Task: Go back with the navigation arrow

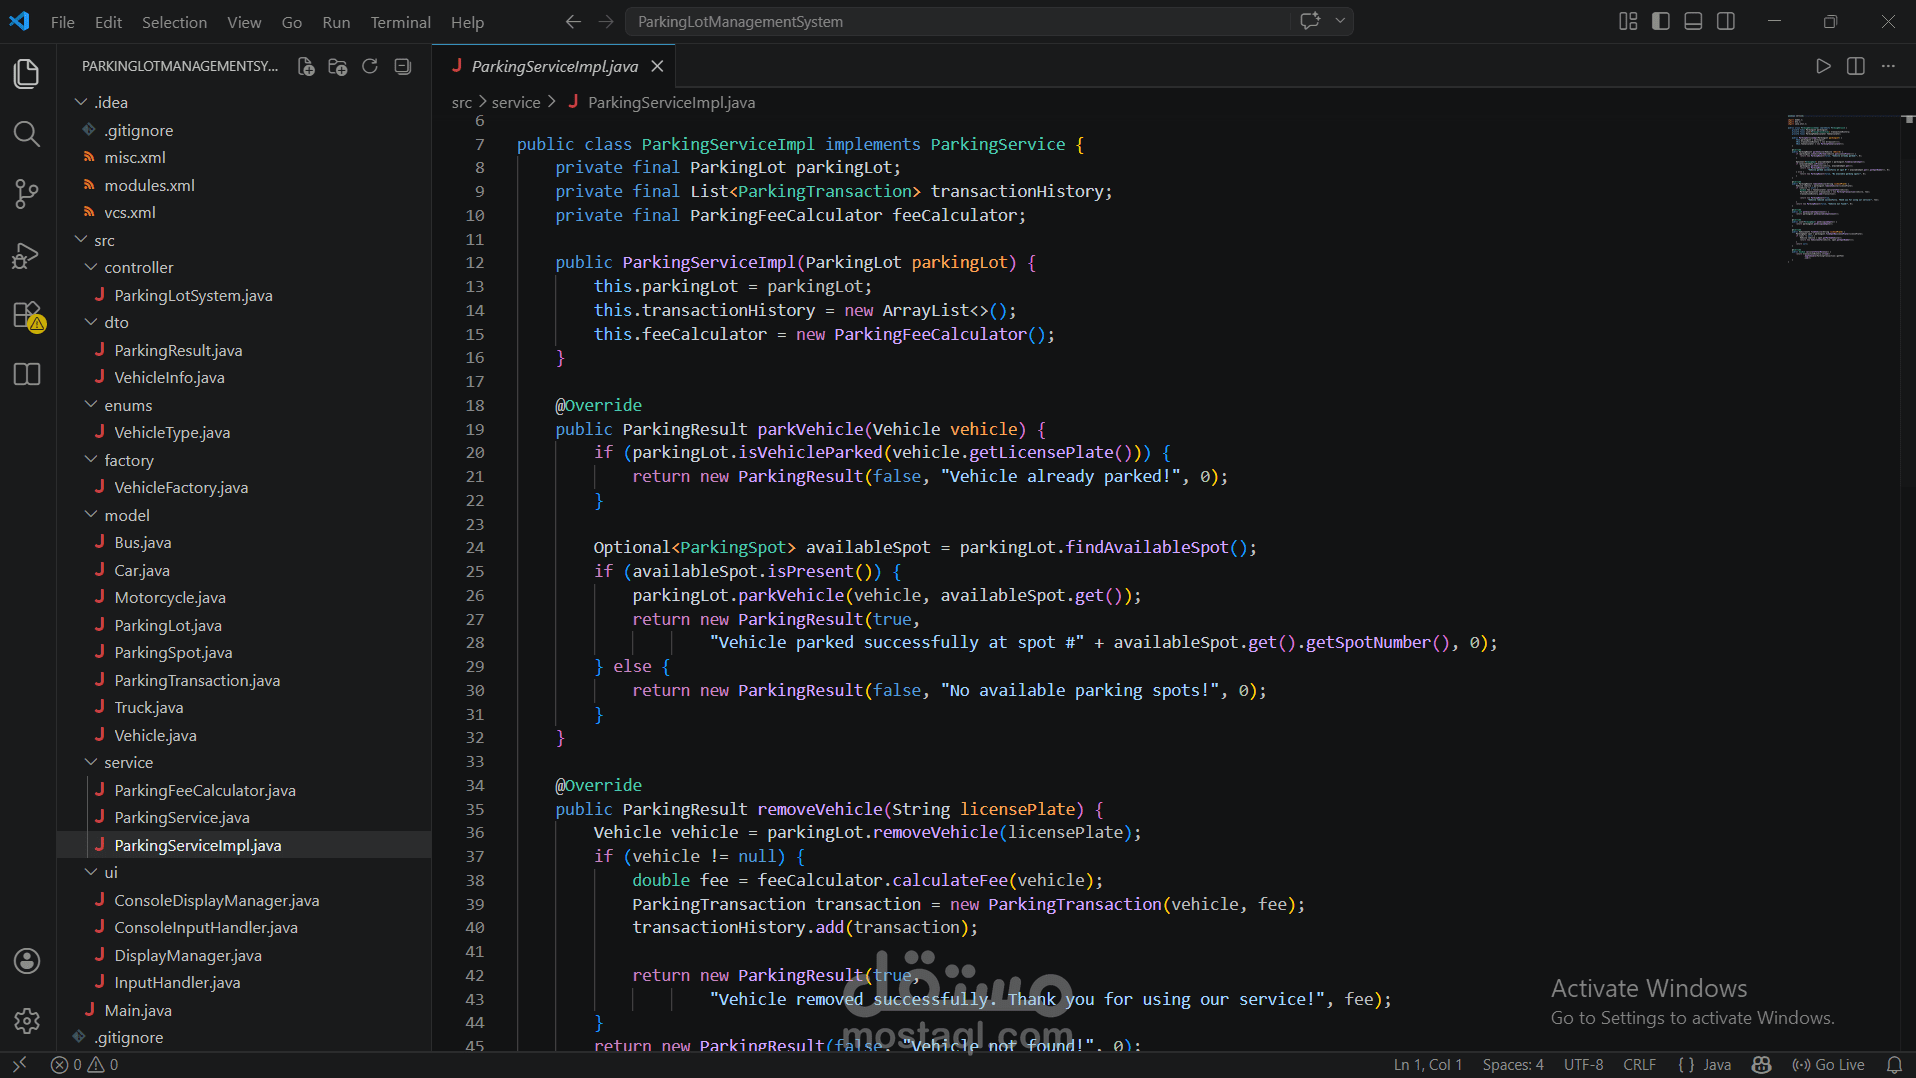Action: pos(573,21)
